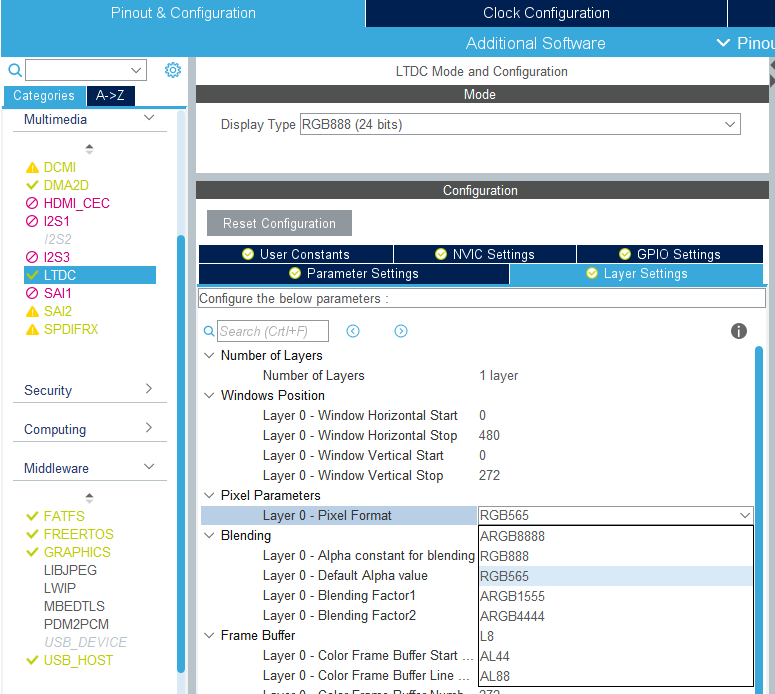Screen dimensions: 775x694
Task: Collapse the Middleware category
Action: pyautogui.click(x=149, y=467)
